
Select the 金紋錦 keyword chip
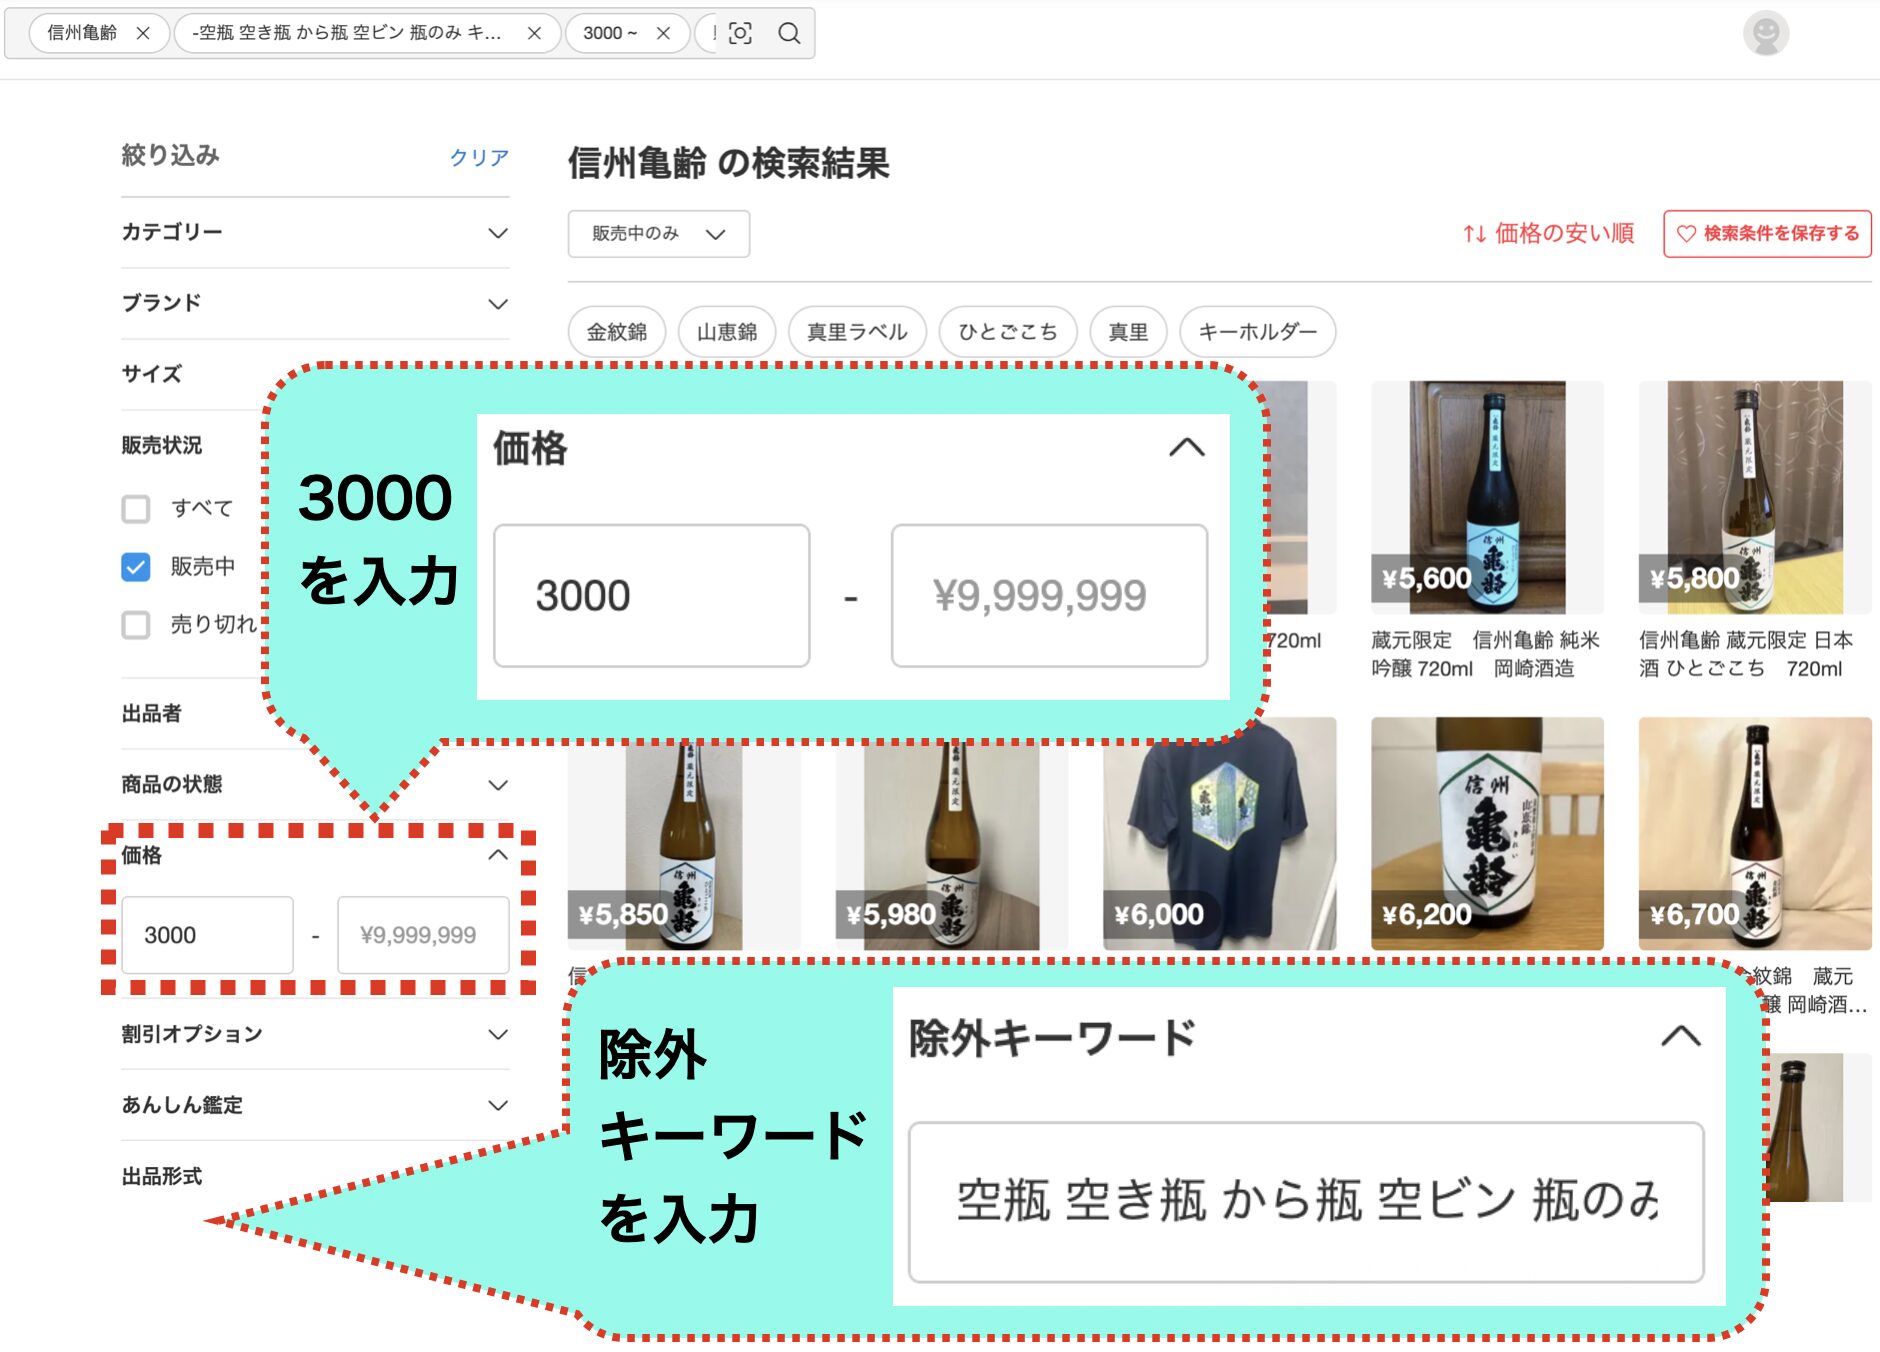click(617, 332)
